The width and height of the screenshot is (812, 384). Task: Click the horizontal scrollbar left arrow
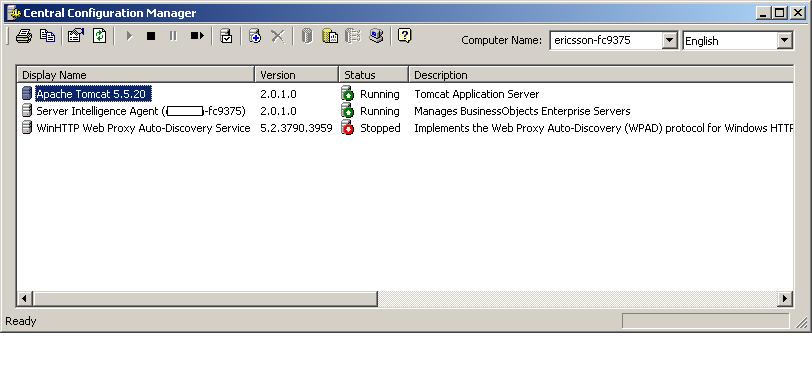click(x=24, y=298)
